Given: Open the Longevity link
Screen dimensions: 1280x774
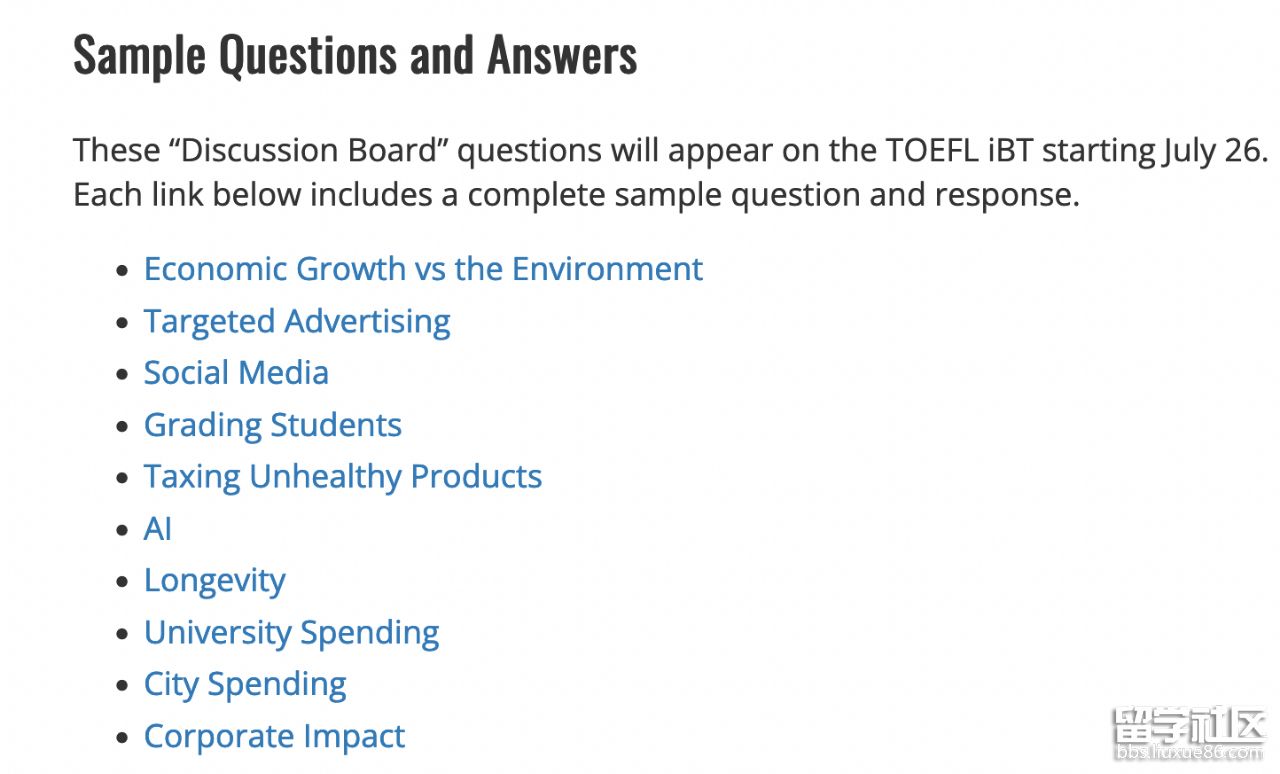Looking at the screenshot, I should (x=215, y=581).
